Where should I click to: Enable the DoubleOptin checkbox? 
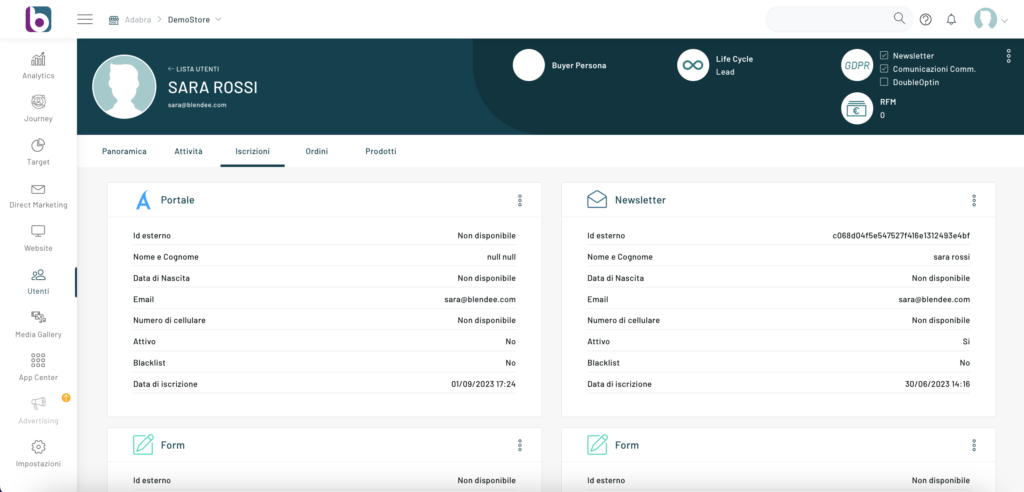pyautogui.click(x=884, y=82)
